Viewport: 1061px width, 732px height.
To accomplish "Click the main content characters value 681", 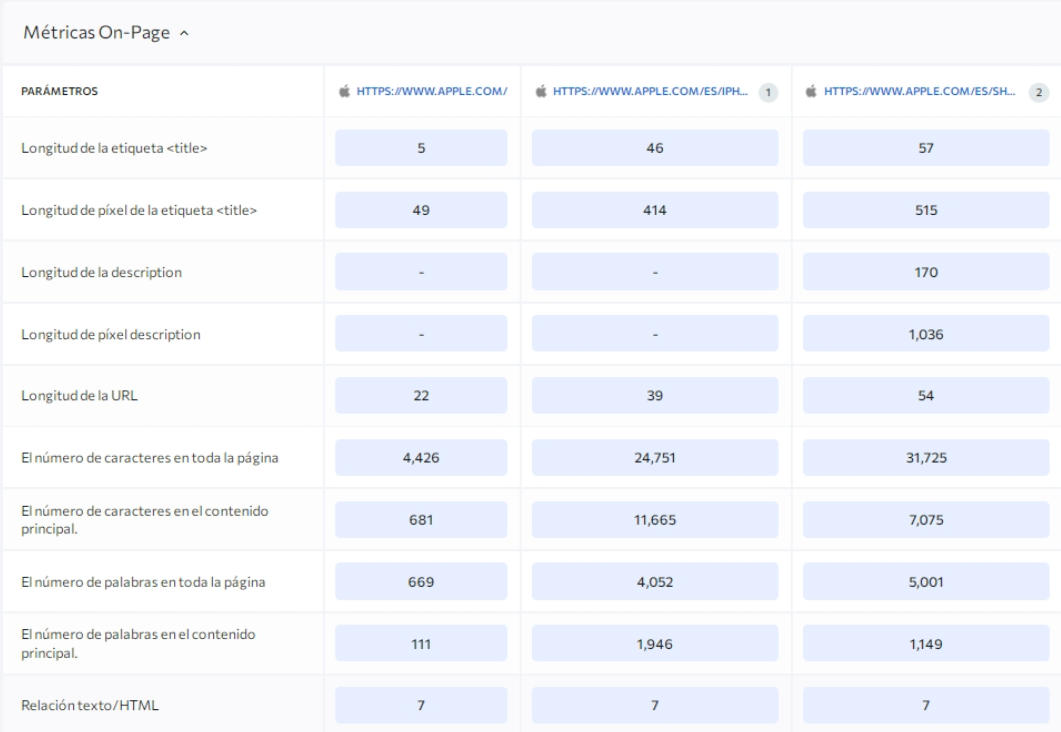I will (x=421, y=520).
